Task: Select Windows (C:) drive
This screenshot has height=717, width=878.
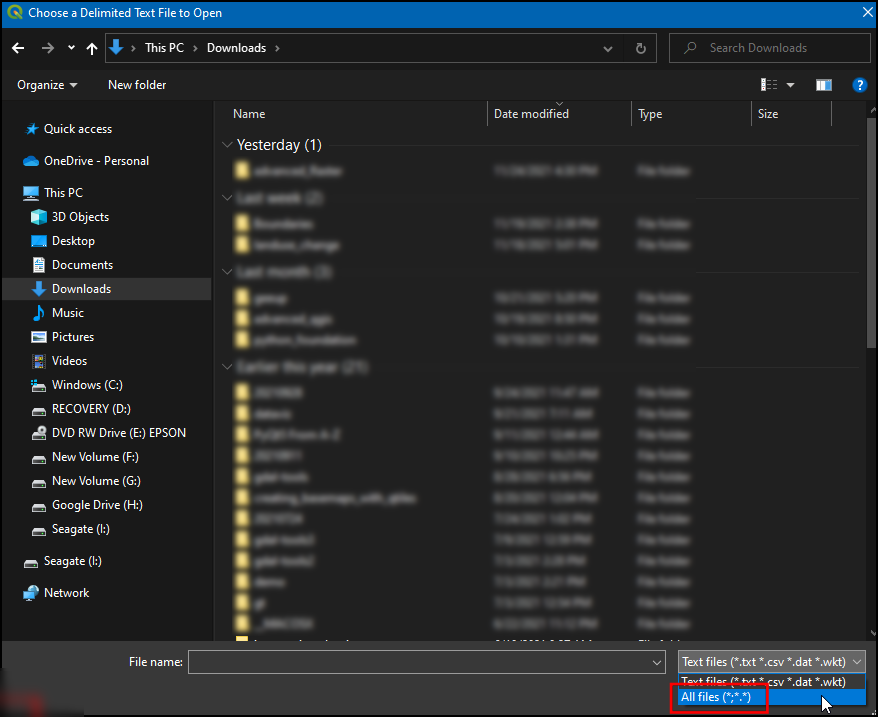Action: point(87,385)
